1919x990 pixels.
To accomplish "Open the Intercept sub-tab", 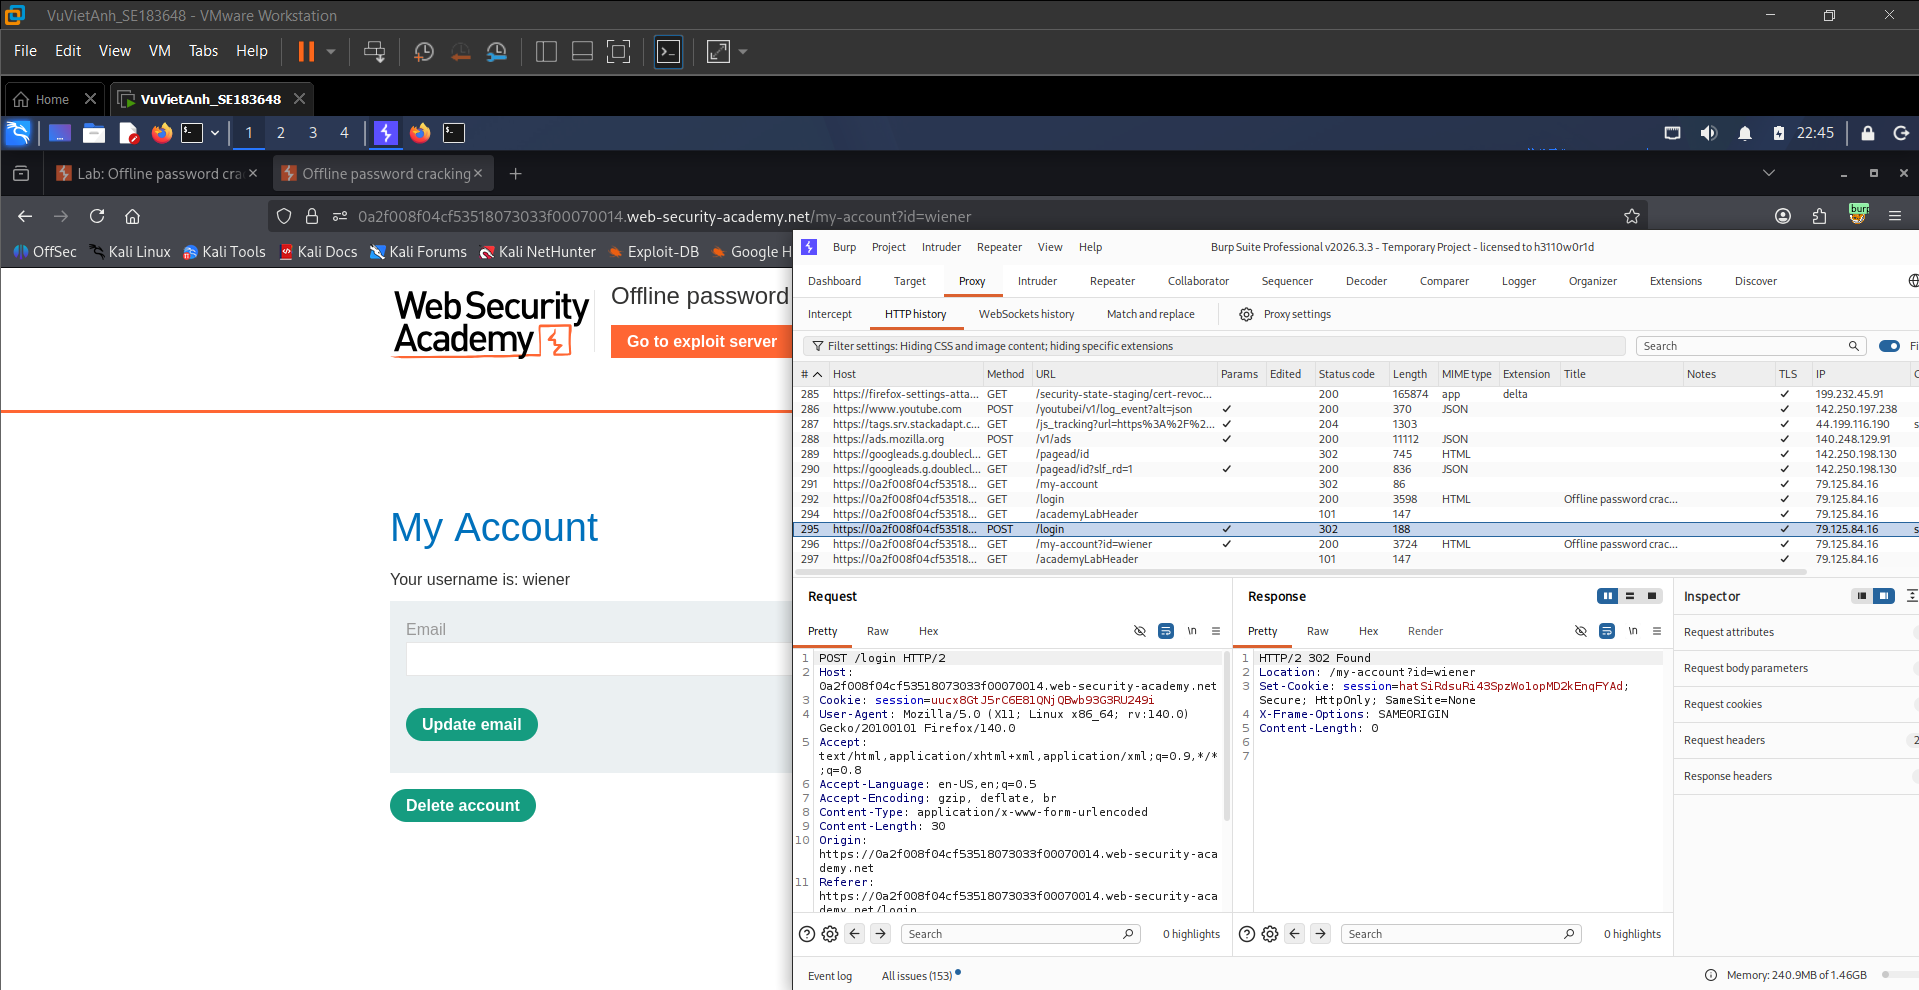I will pos(830,314).
